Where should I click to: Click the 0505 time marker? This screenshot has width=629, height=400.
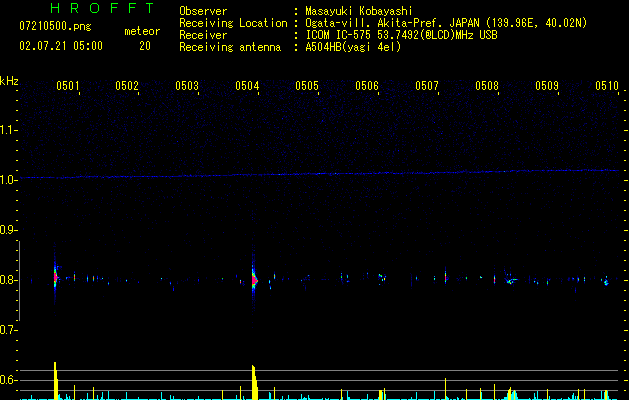307,86
